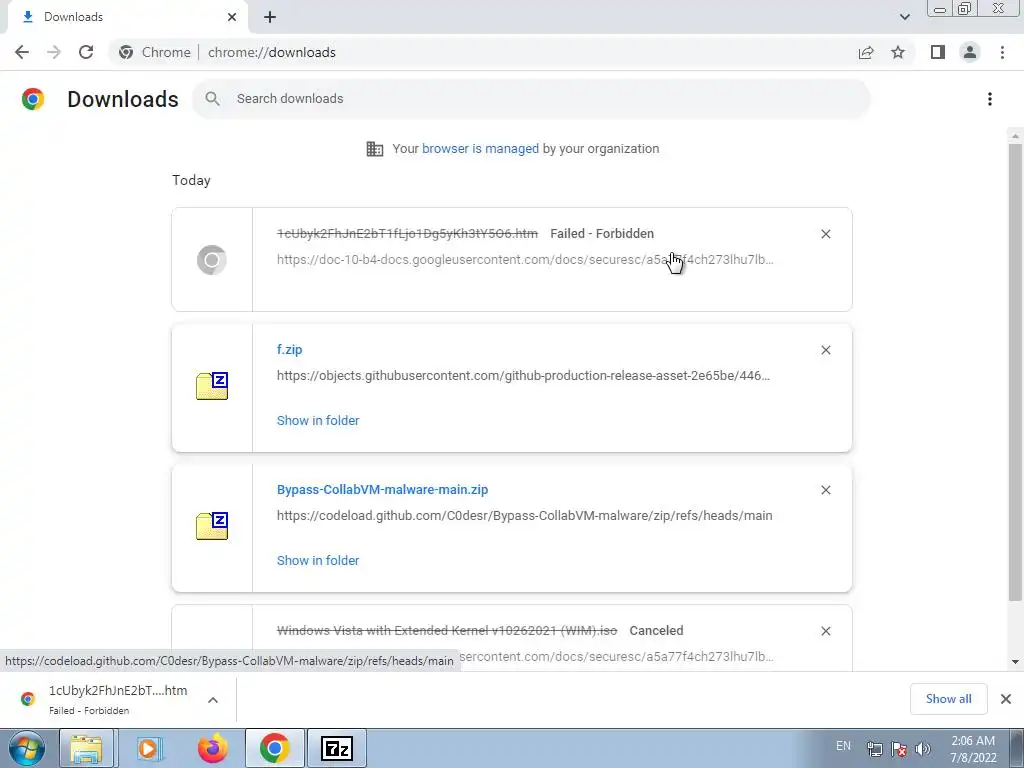Go back with the browser back arrow
Image resolution: width=1024 pixels, height=768 pixels.
coord(22,52)
